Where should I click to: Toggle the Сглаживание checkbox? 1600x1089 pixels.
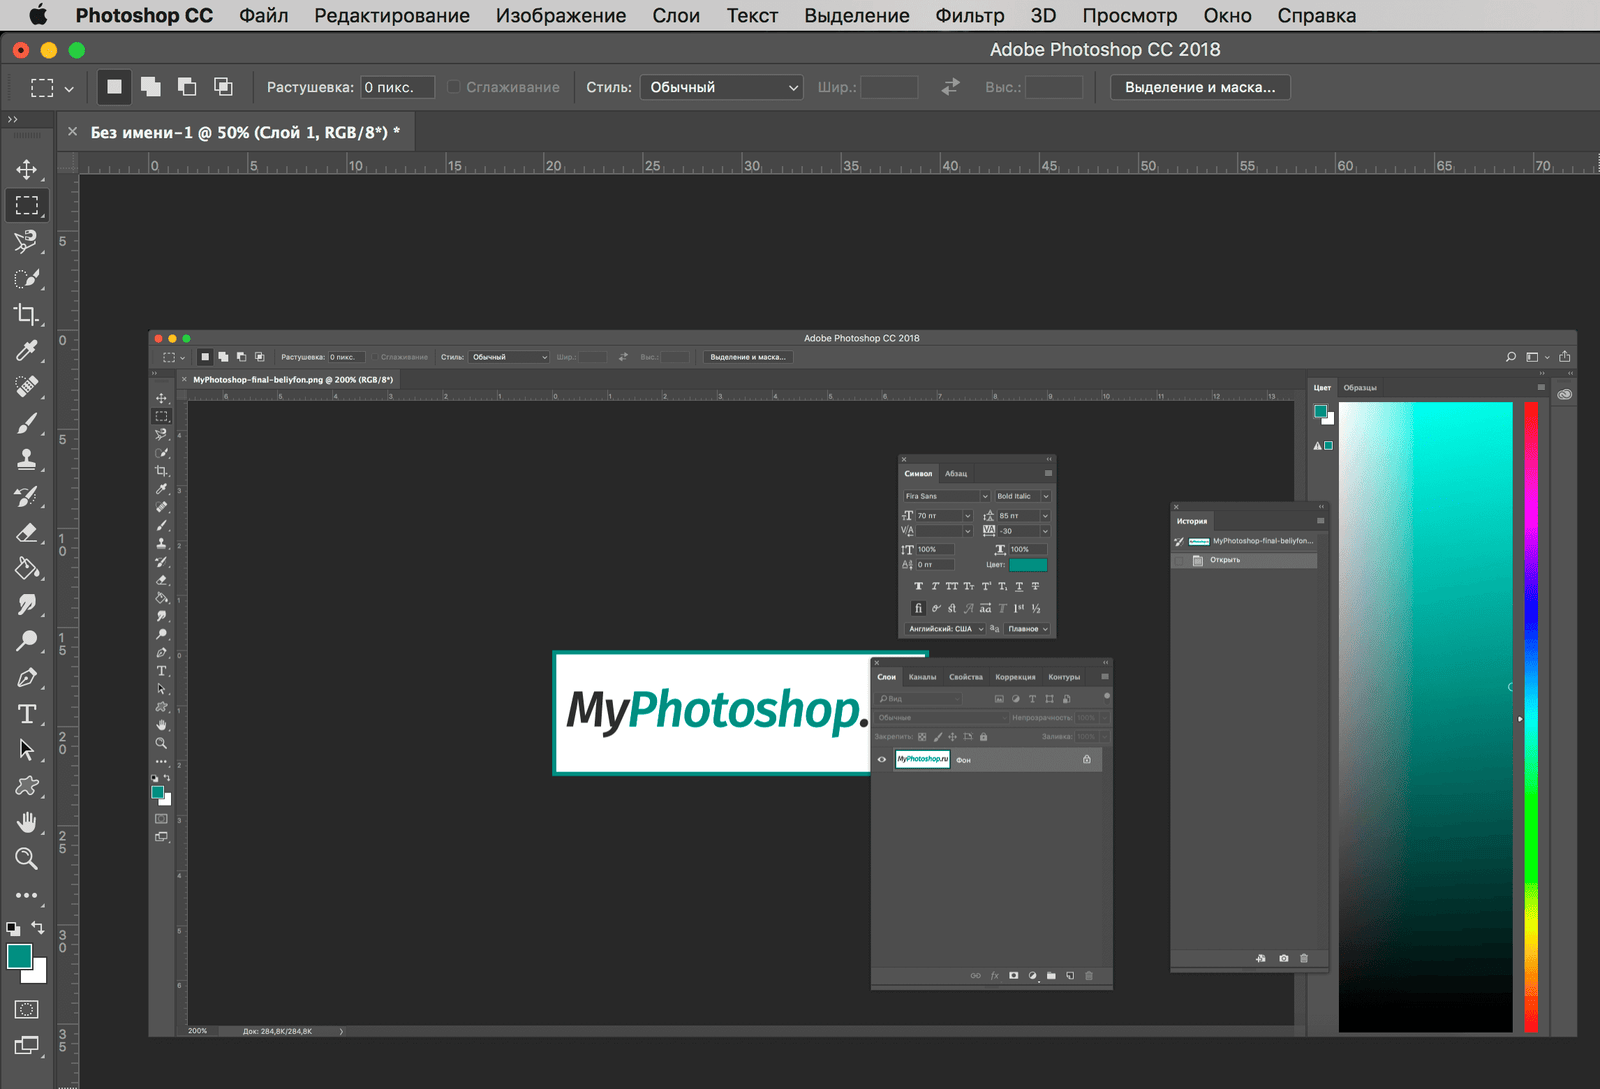click(454, 87)
